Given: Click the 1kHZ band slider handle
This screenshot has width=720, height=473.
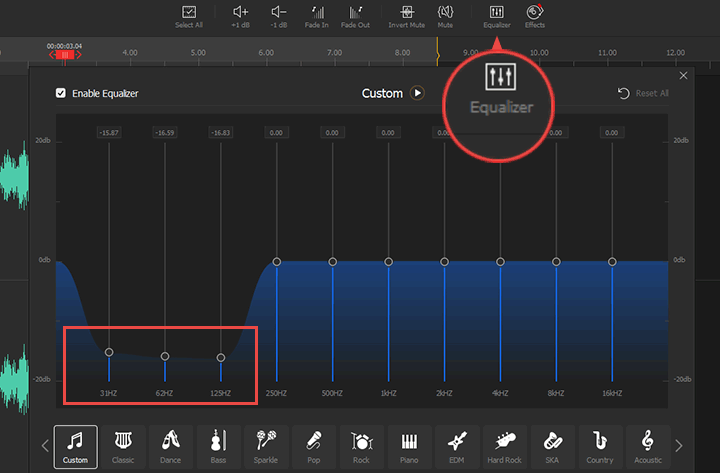Looking at the screenshot, I should click(x=388, y=262).
